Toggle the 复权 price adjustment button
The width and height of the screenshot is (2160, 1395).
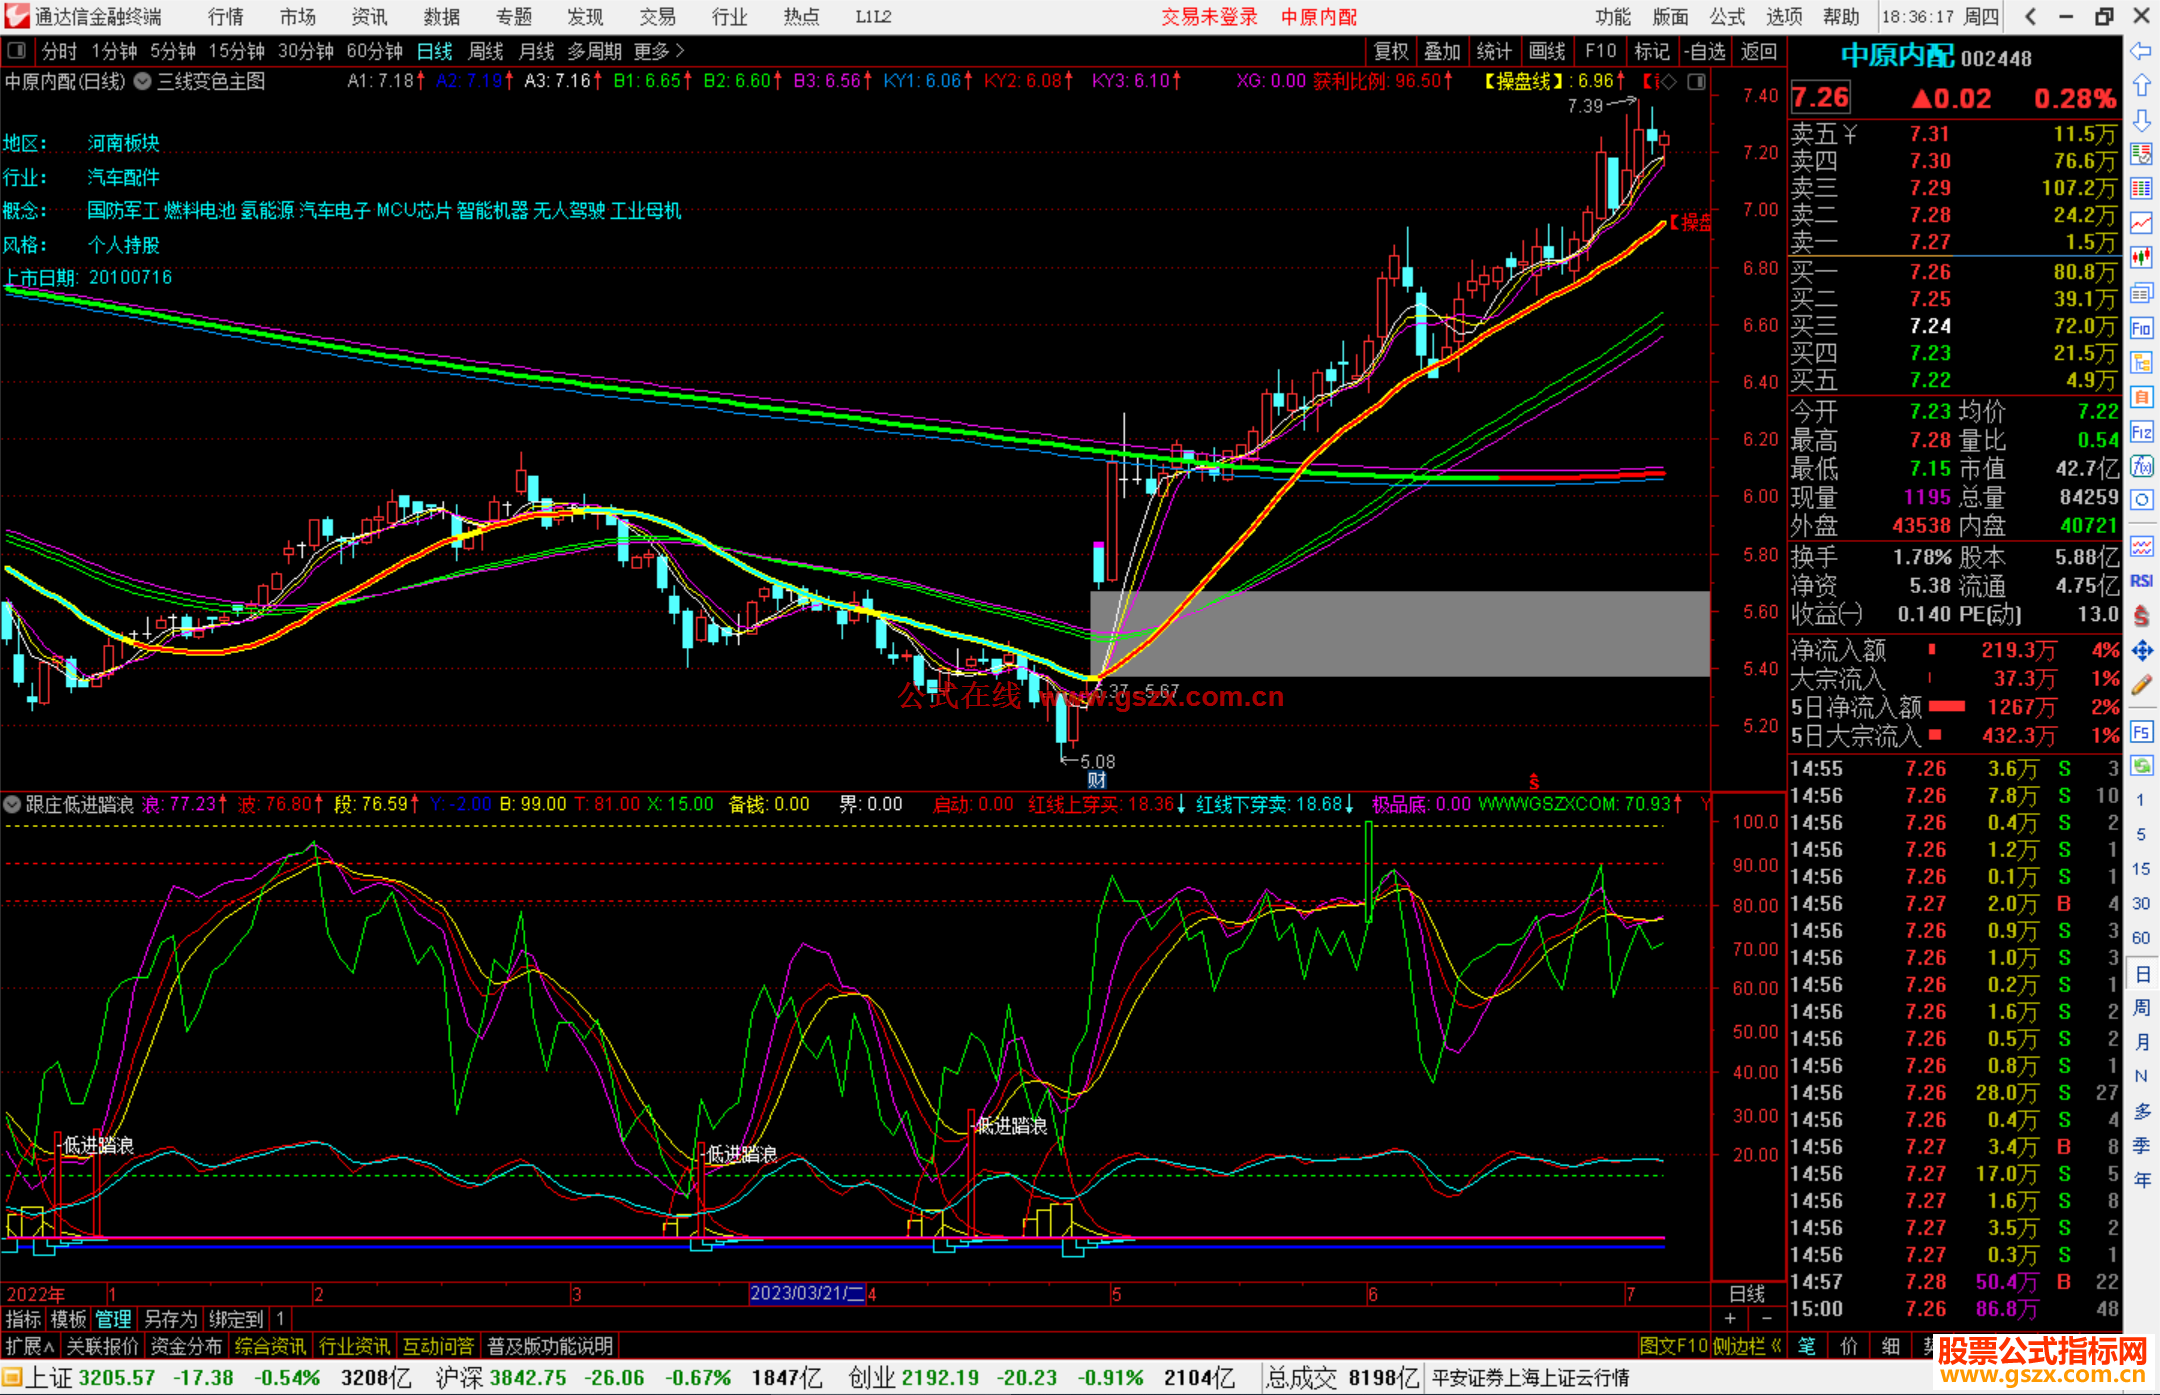tap(1391, 51)
